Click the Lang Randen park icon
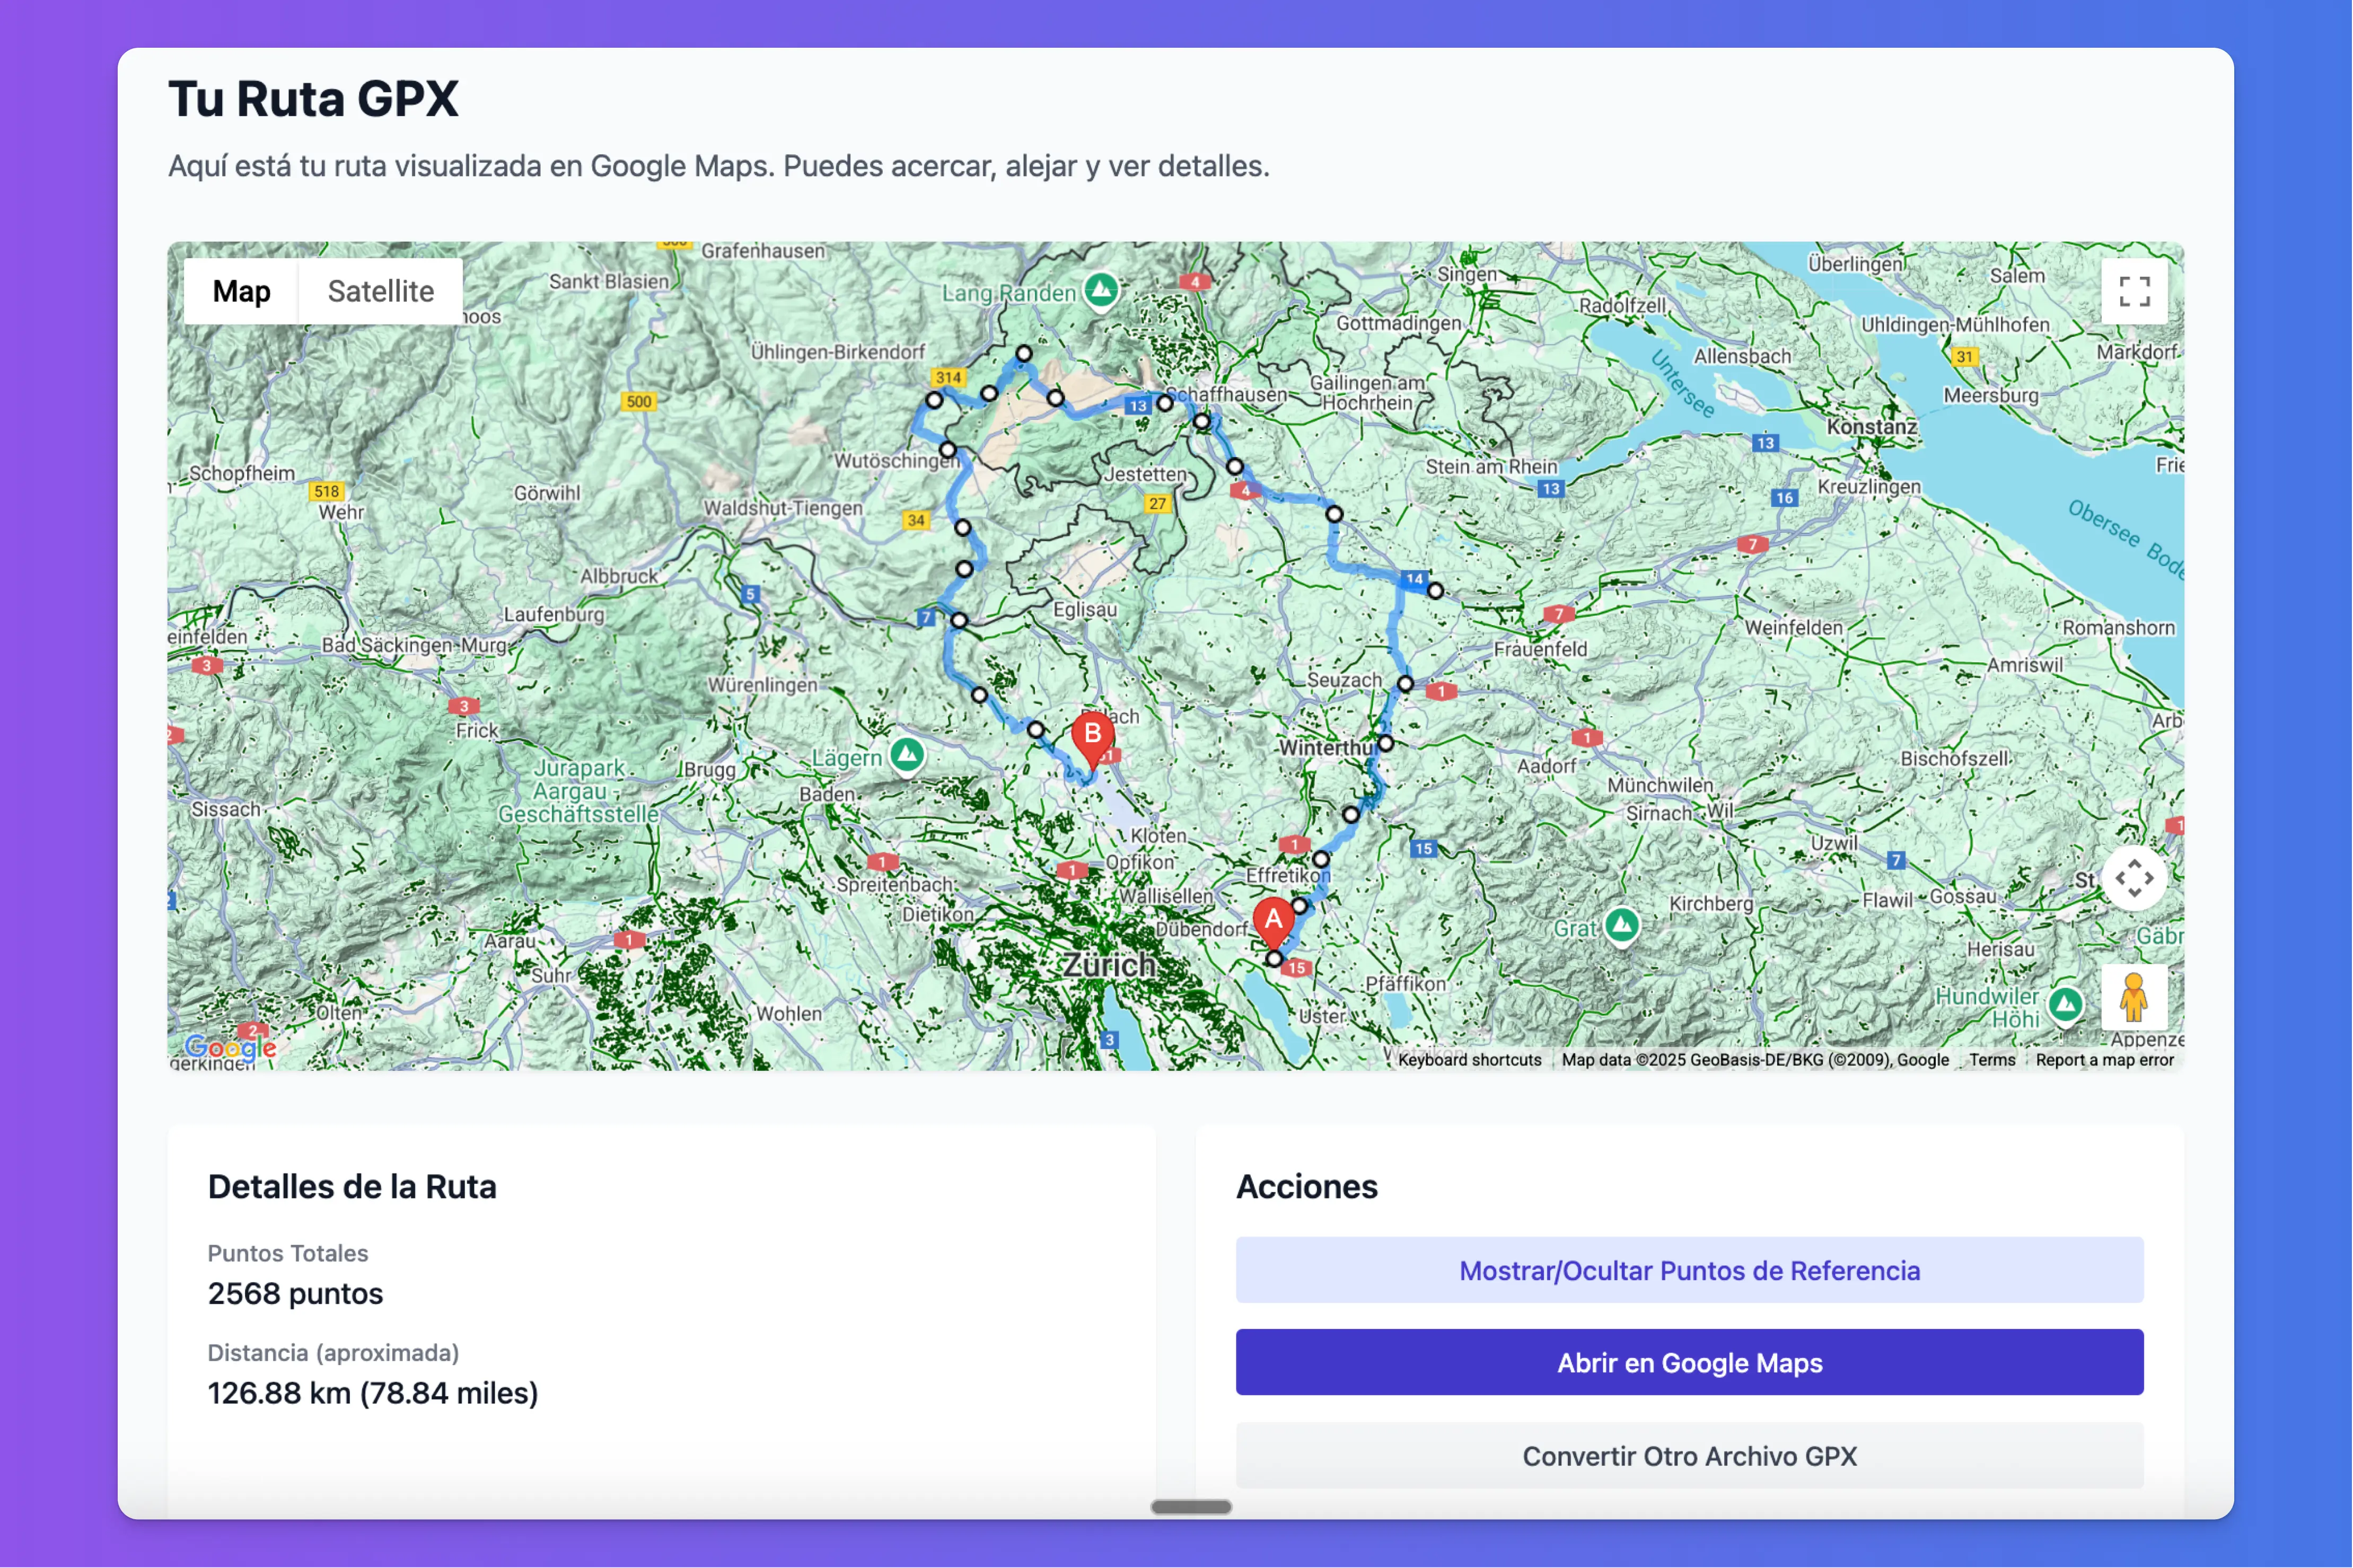This screenshot has width=2353, height=1568. tap(1101, 291)
